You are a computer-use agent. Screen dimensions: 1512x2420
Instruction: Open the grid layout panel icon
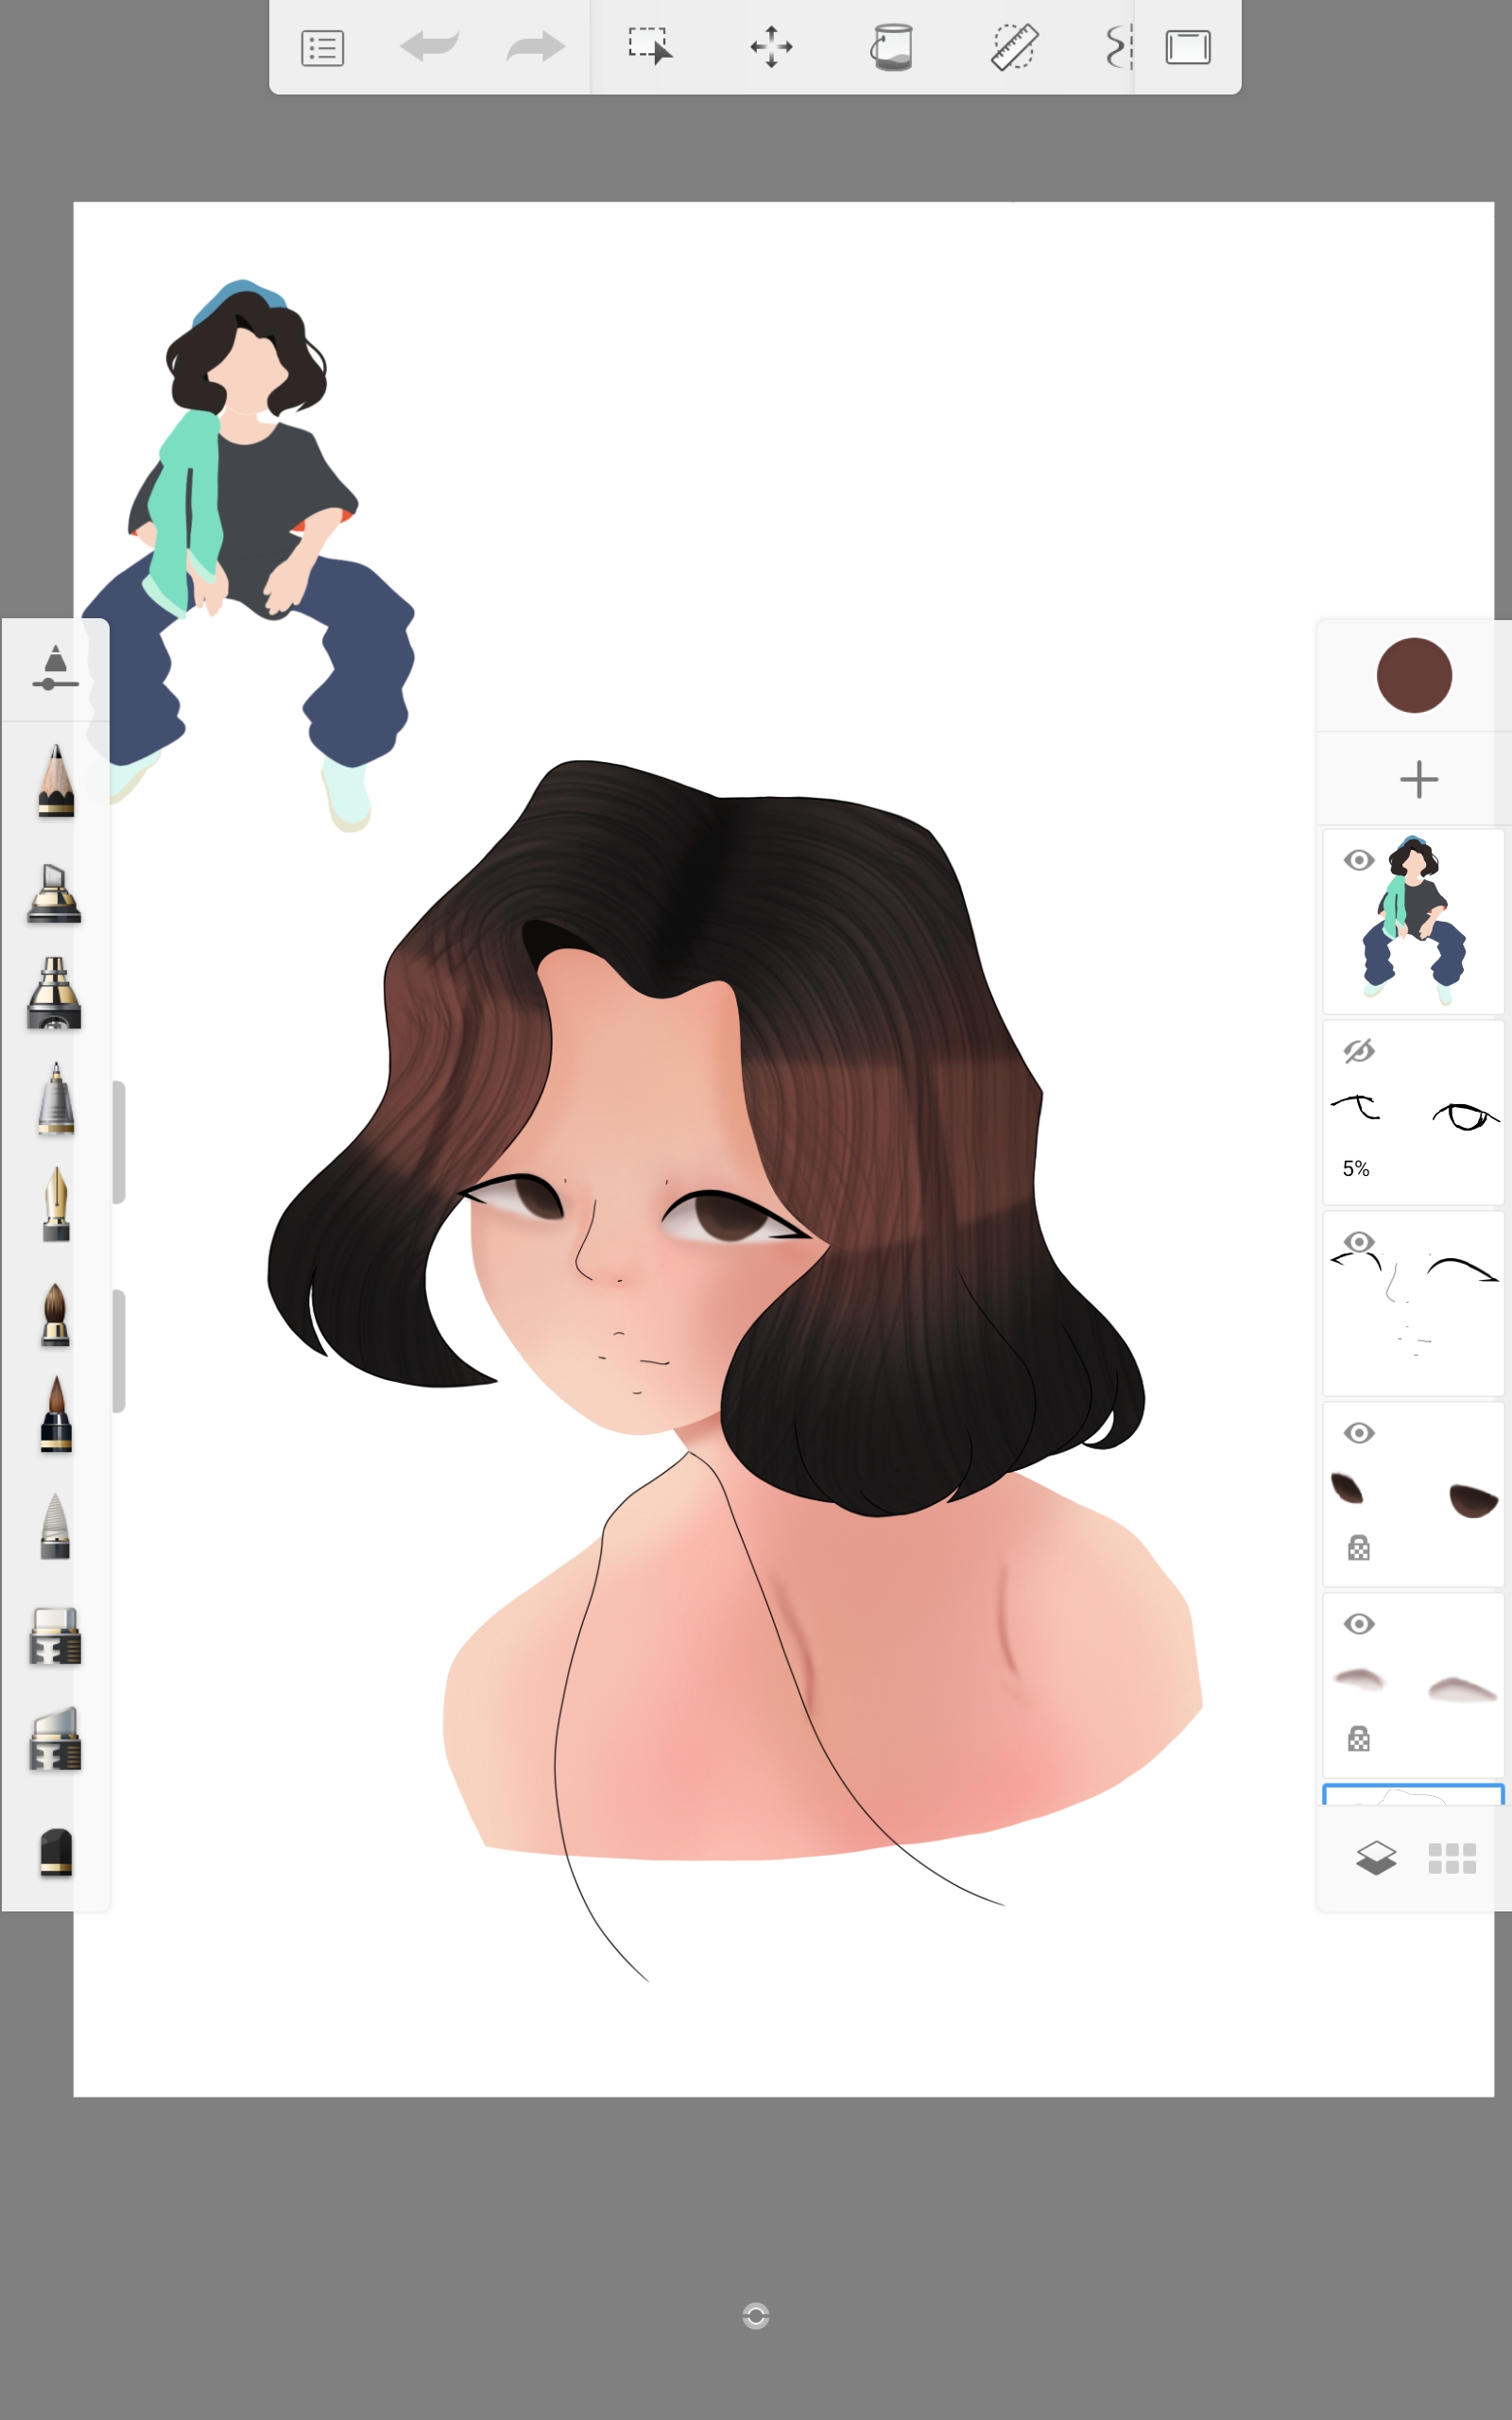point(1452,1859)
